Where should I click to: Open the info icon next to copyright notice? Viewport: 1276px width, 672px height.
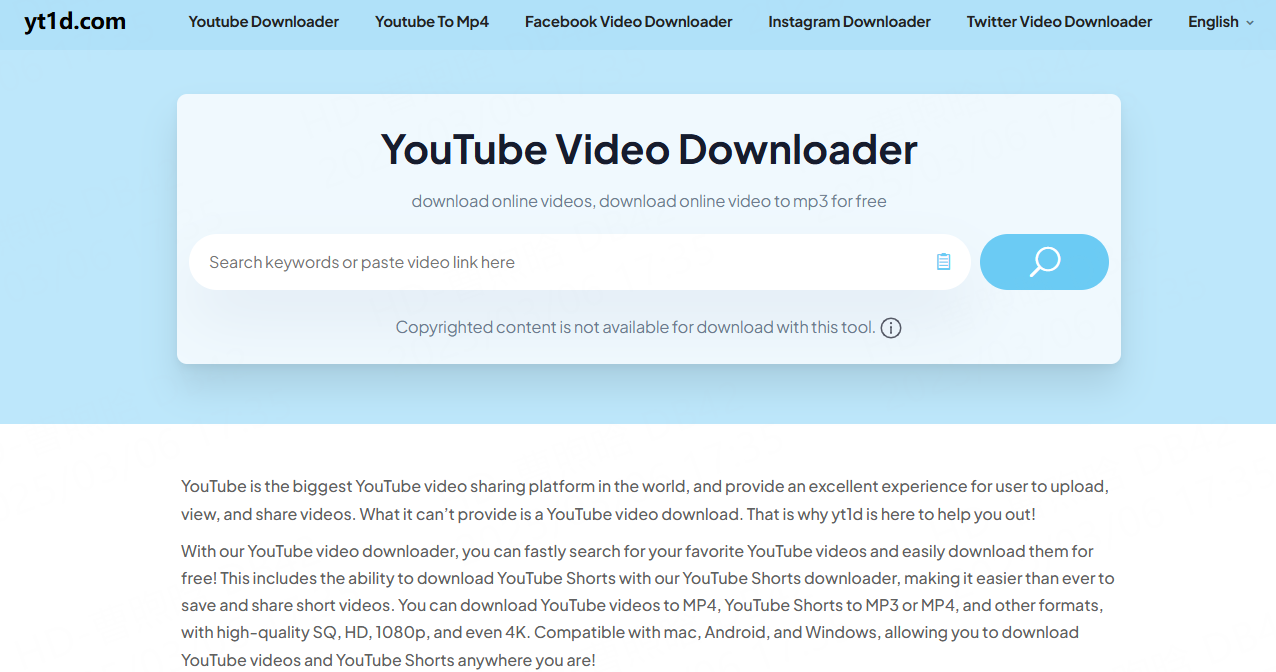(891, 328)
